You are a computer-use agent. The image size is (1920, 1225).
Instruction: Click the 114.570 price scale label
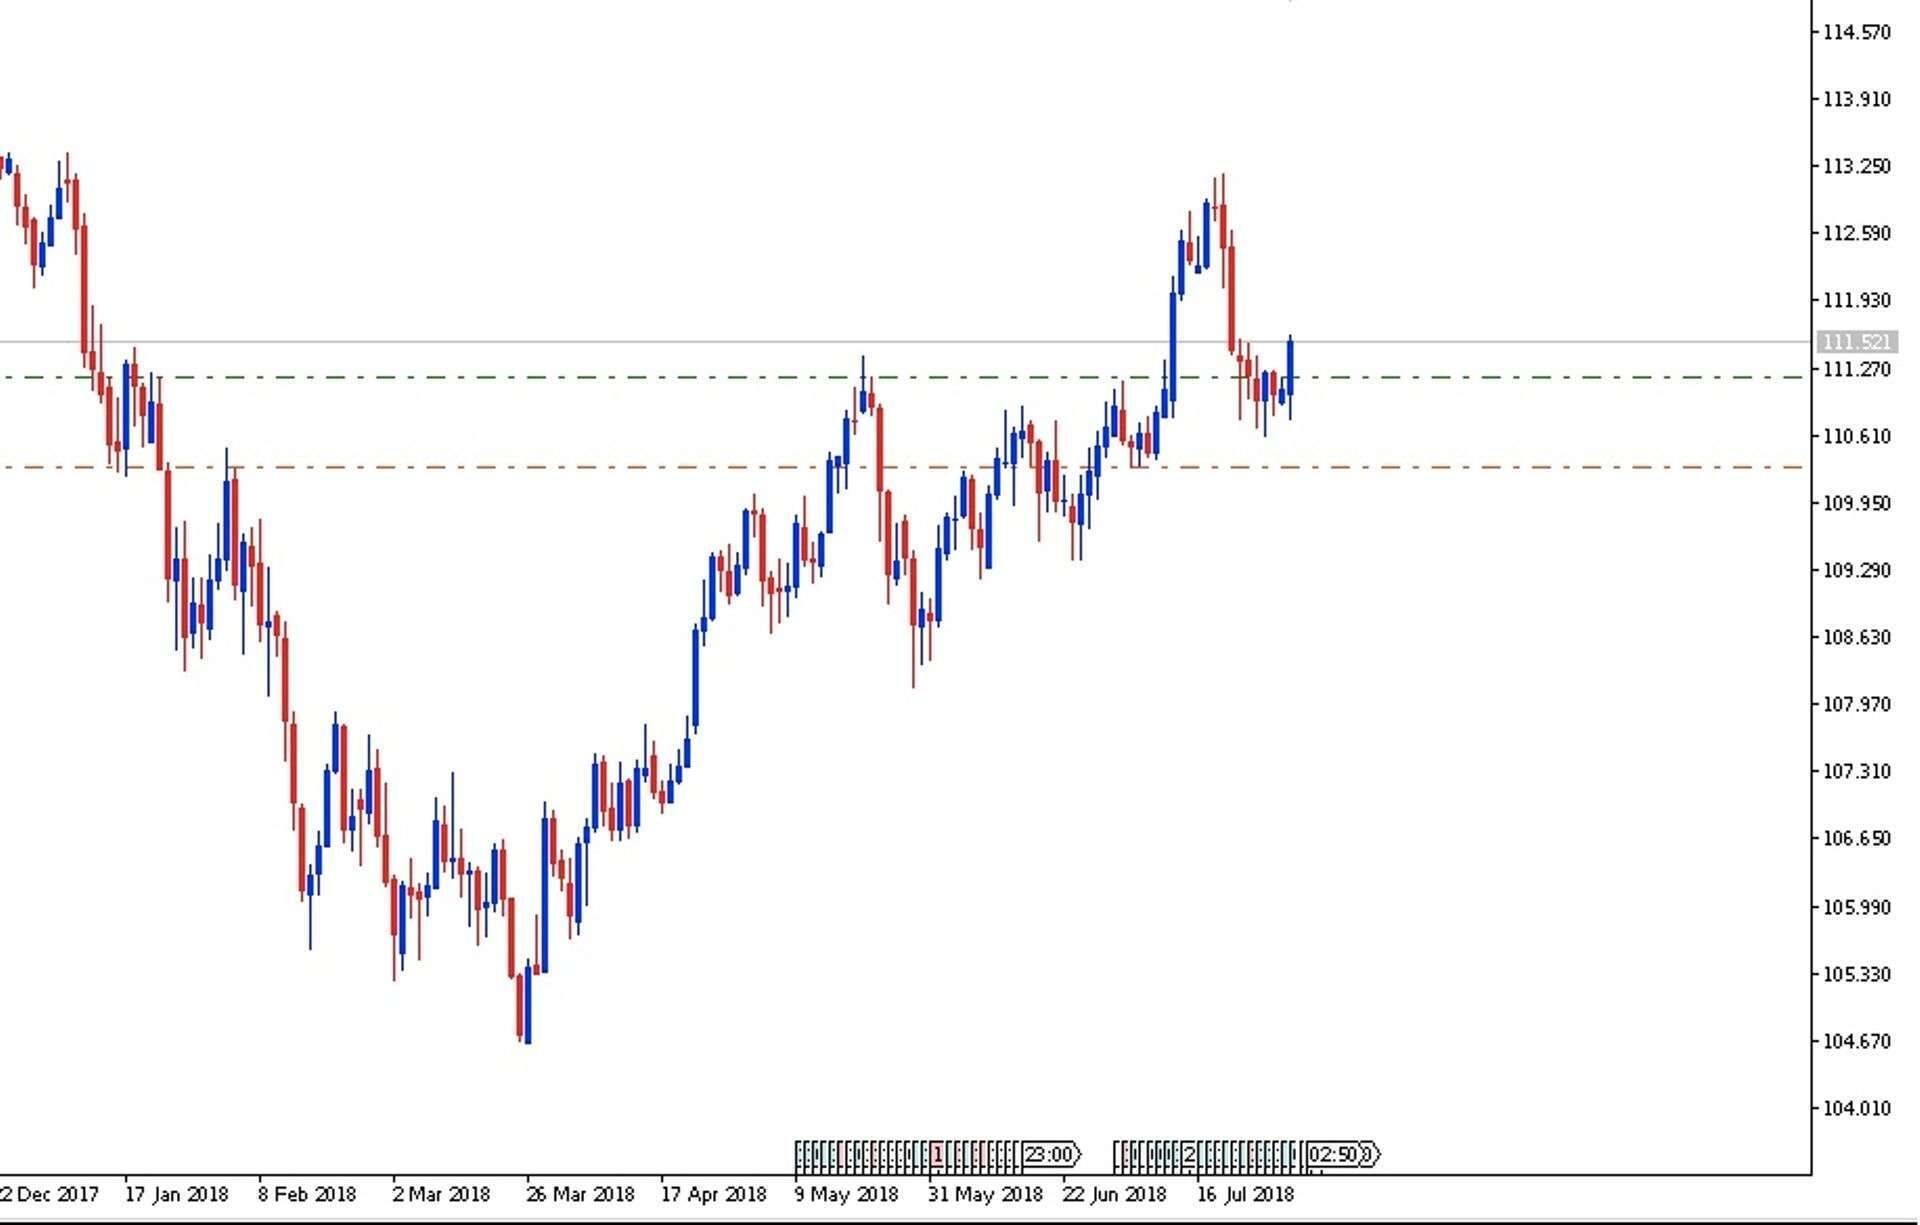click(x=1857, y=32)
